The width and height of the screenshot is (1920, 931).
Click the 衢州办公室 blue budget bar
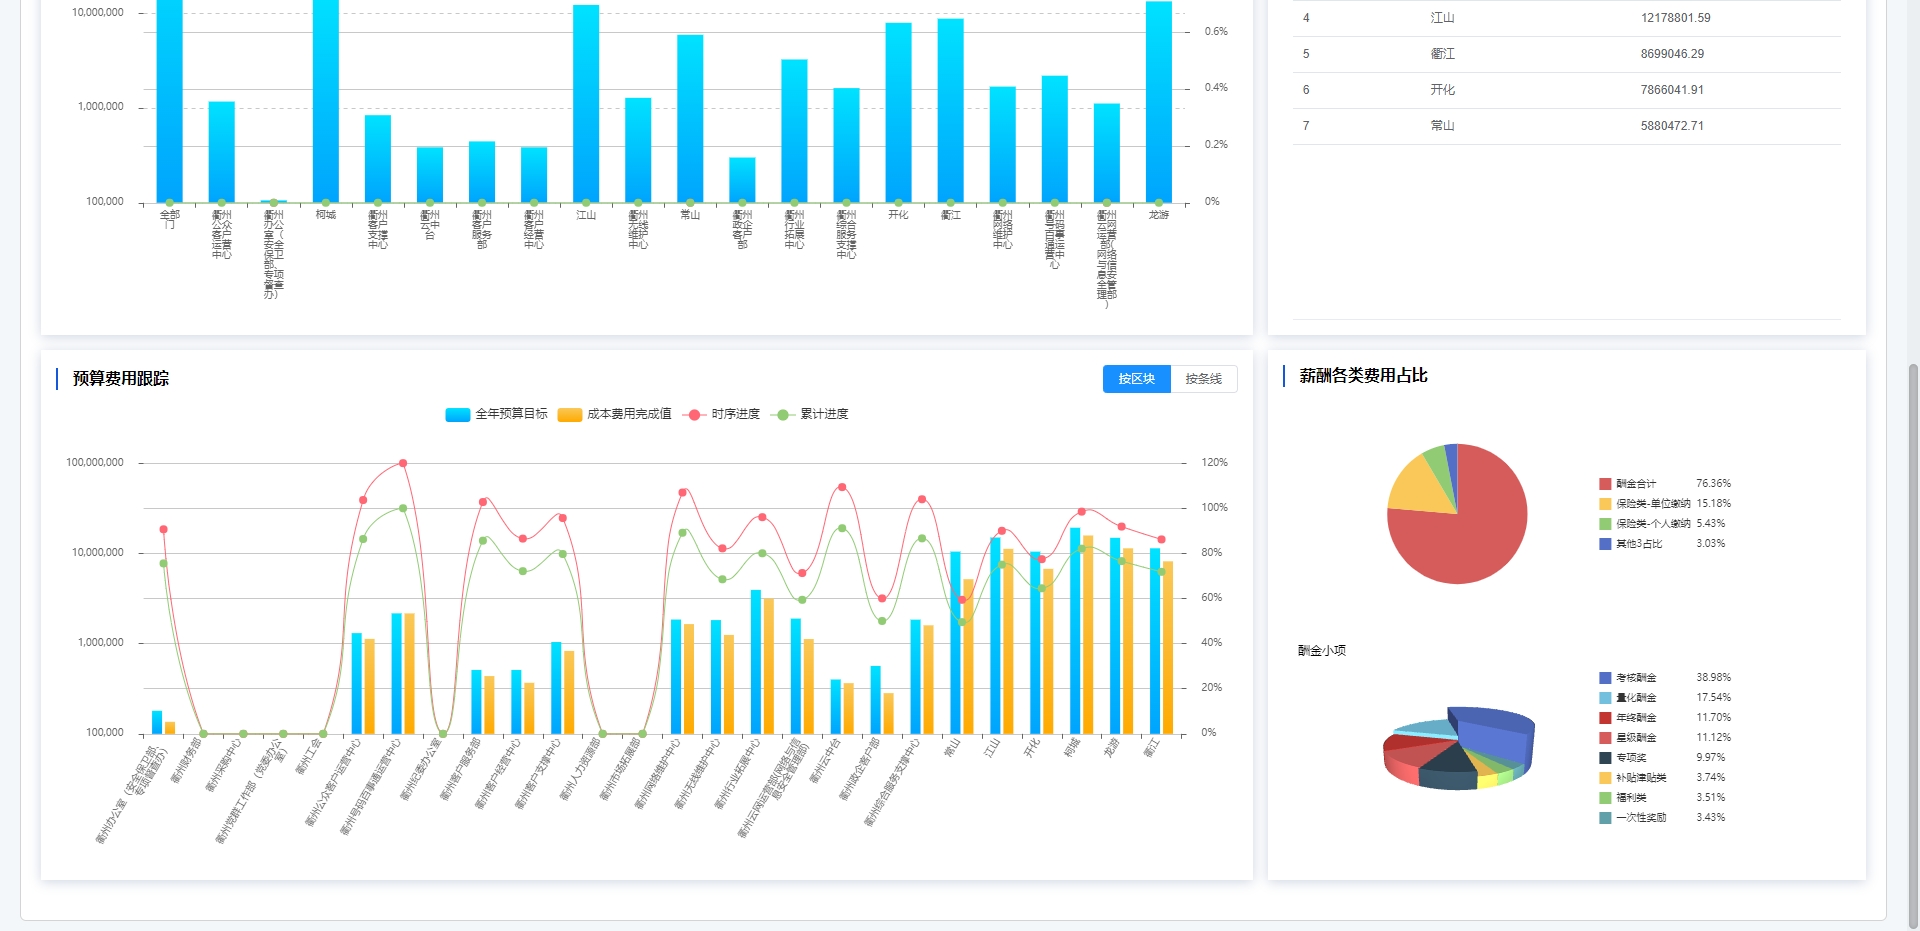click(x=157, y=722)
